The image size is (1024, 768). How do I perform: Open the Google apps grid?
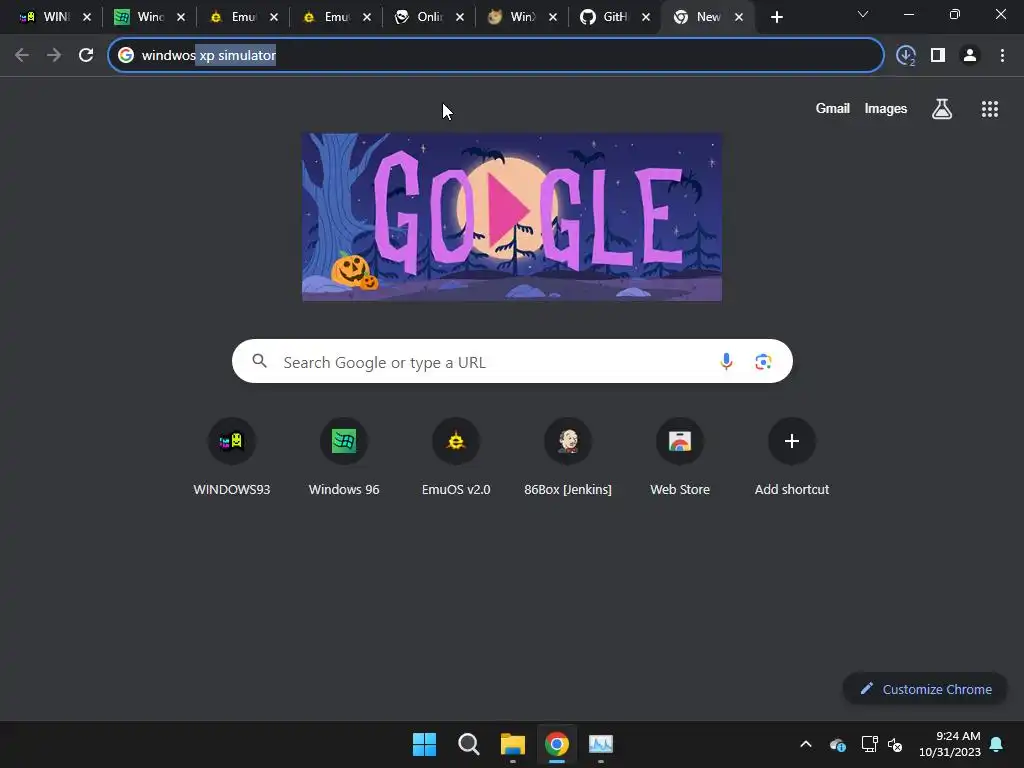click(x=990, y=109)
